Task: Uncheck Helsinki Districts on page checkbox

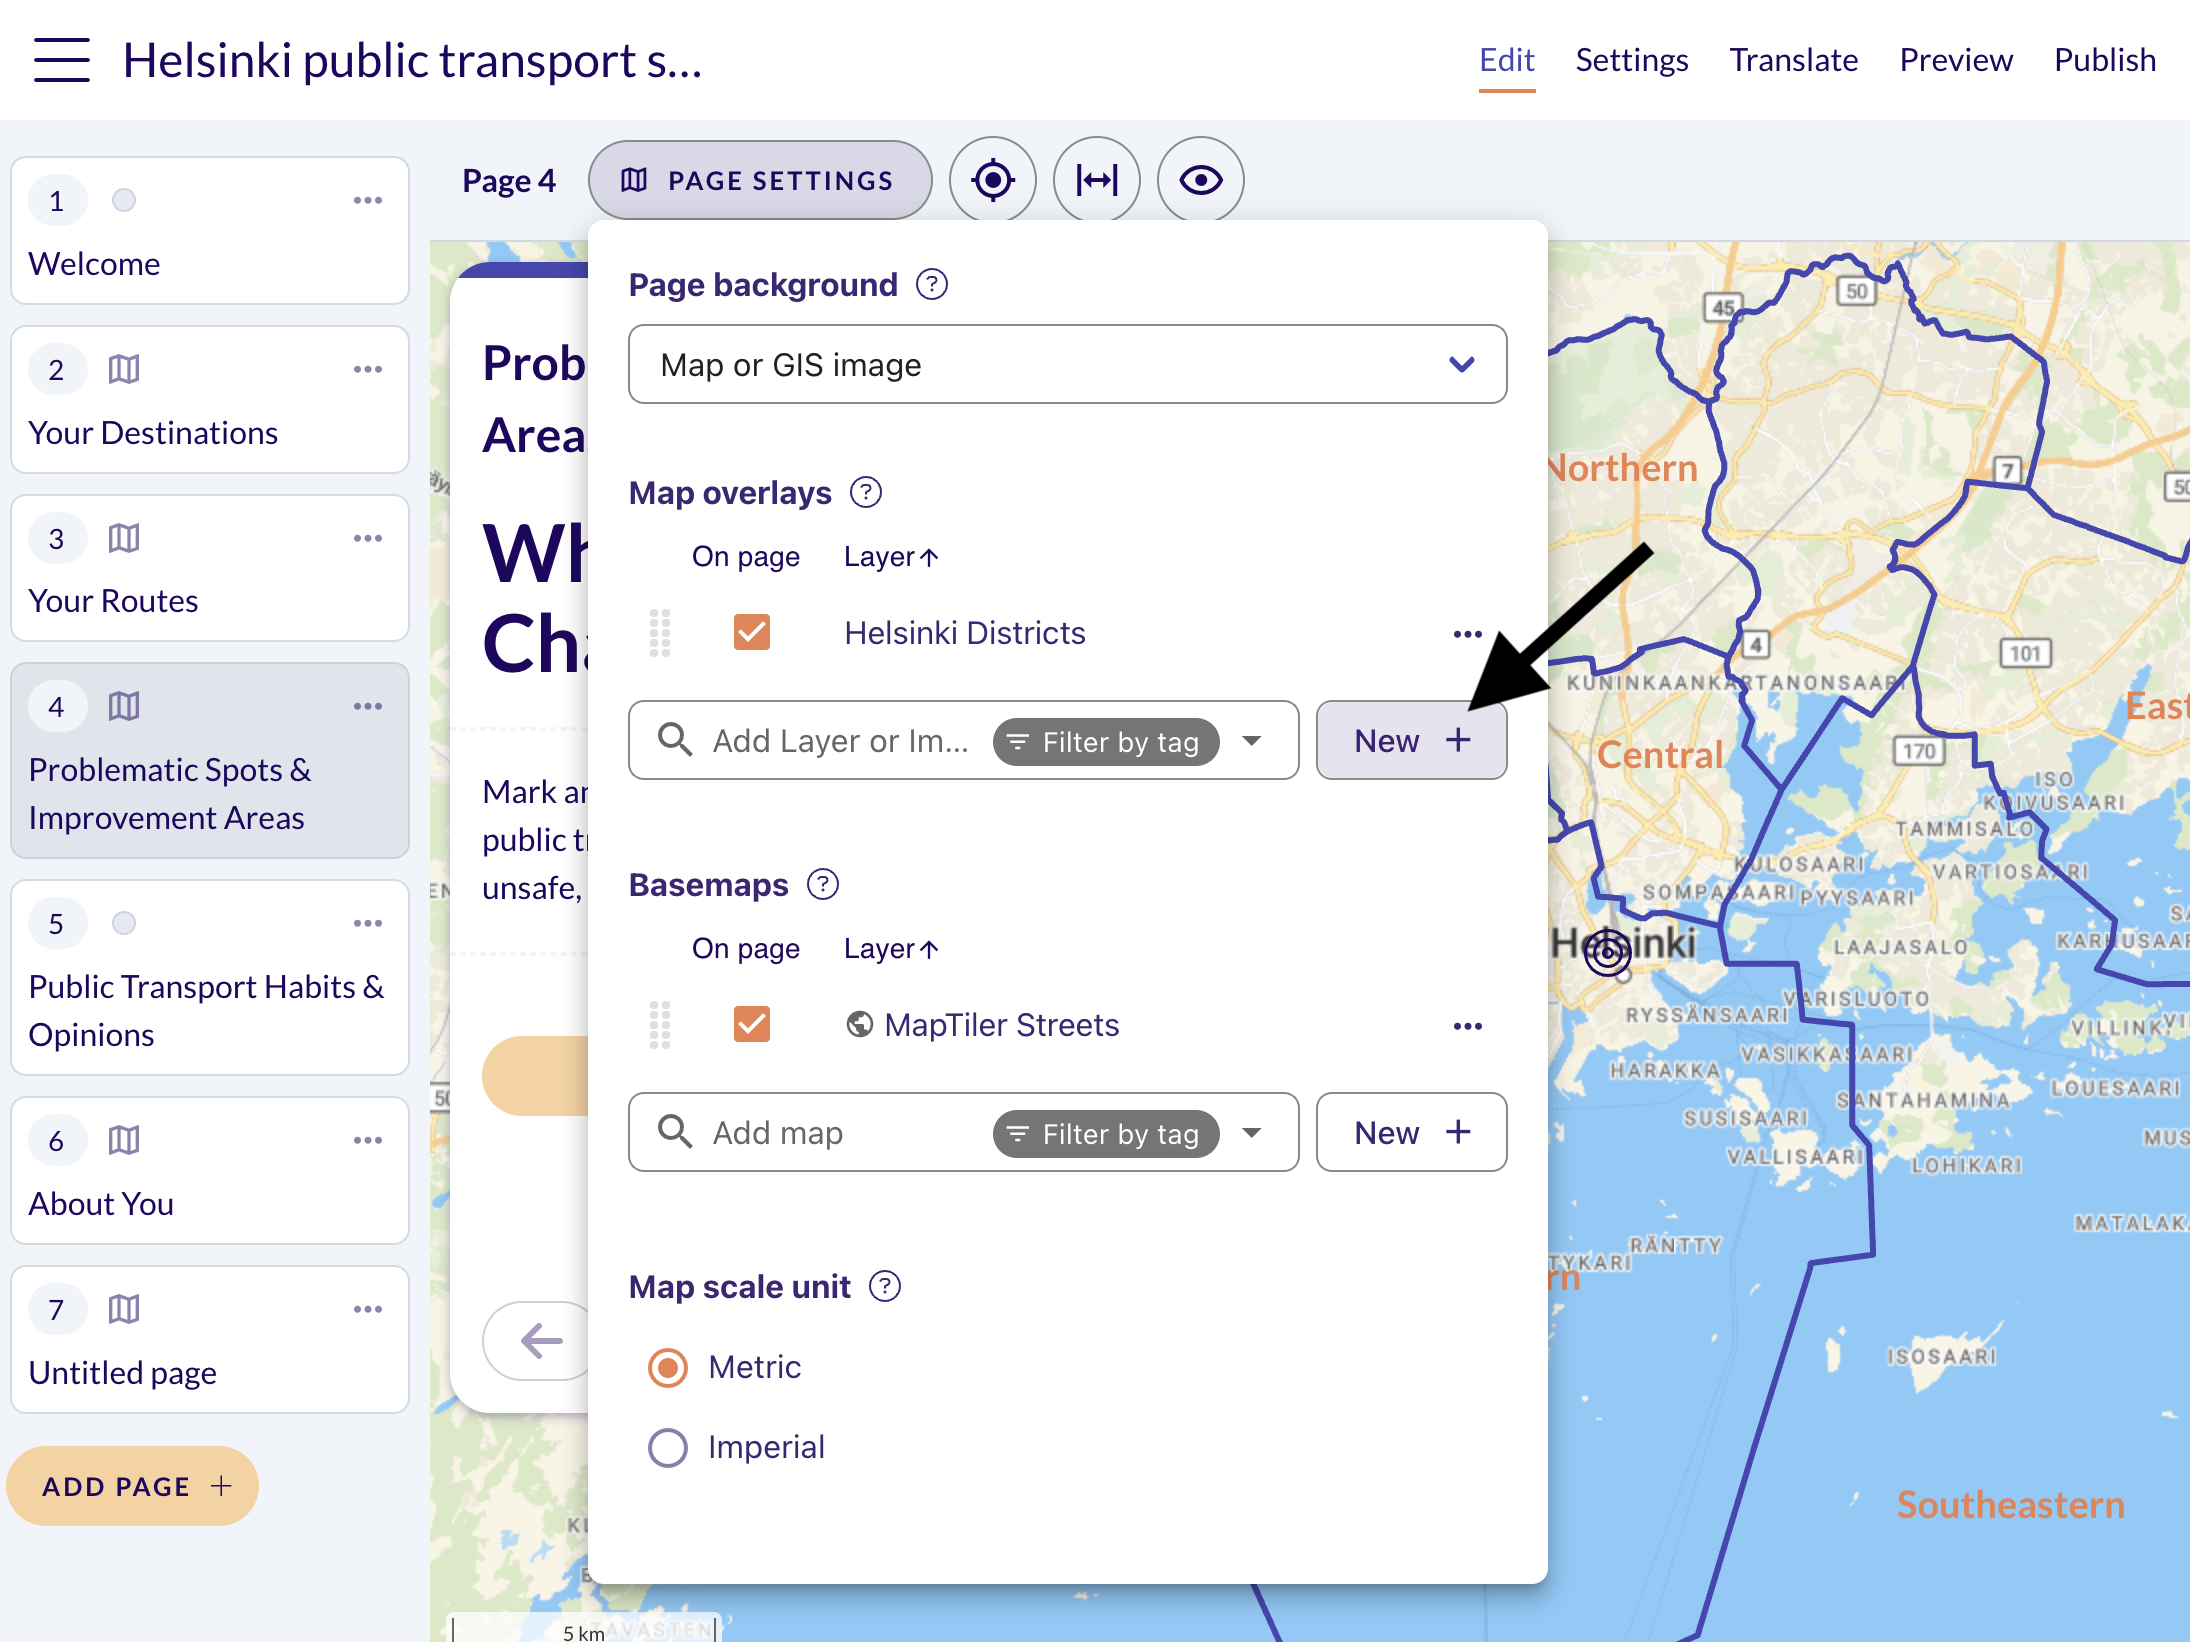Action: click(751, 633)
